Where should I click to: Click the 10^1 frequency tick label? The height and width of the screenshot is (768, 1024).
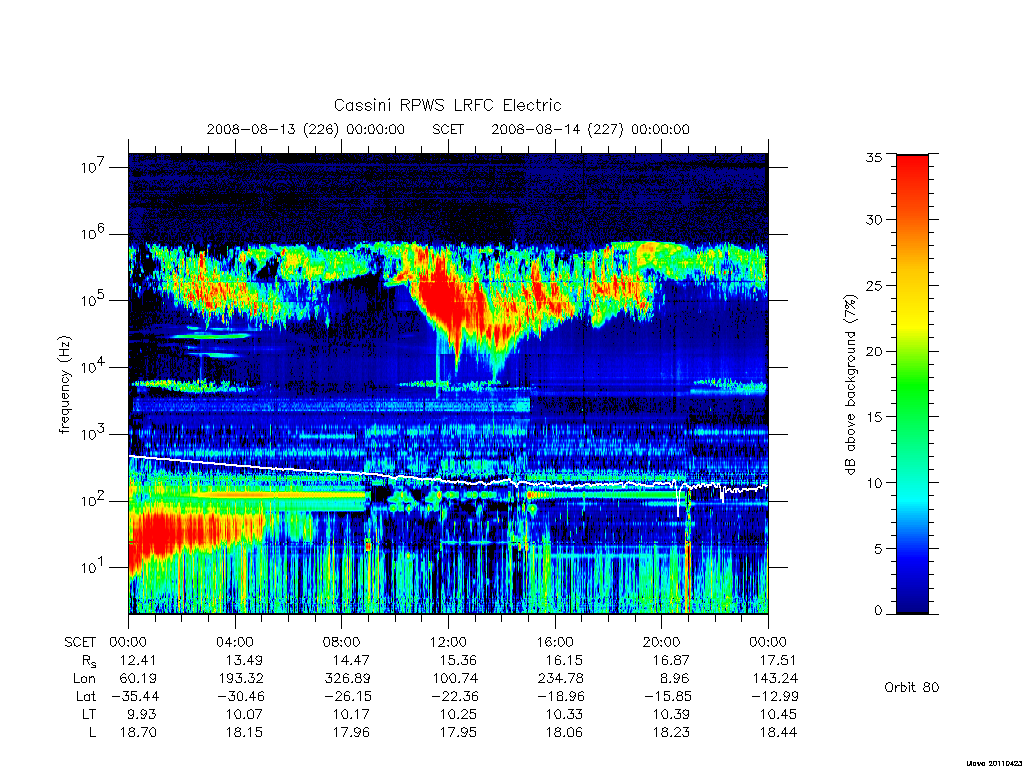point(93,567)
